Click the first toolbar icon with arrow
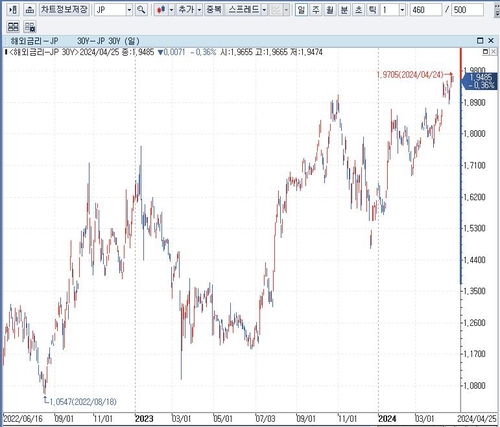 pos(13,10)
